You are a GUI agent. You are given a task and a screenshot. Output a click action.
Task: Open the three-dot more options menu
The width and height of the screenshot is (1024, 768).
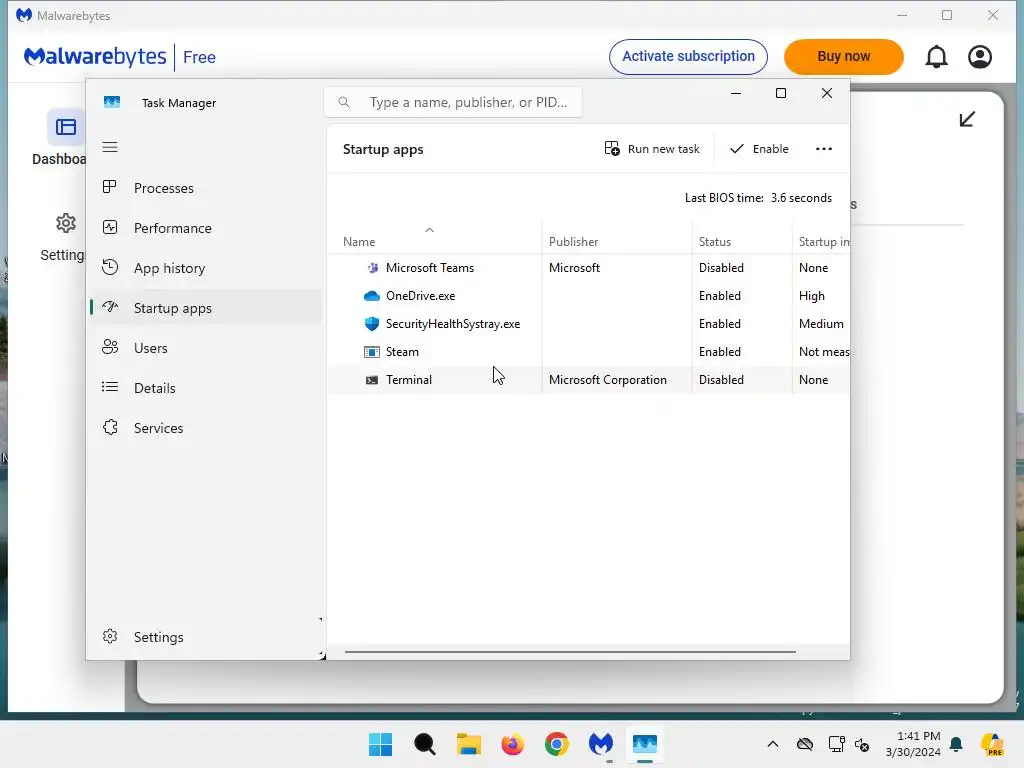pyautogui.click(x=824, y=149)
